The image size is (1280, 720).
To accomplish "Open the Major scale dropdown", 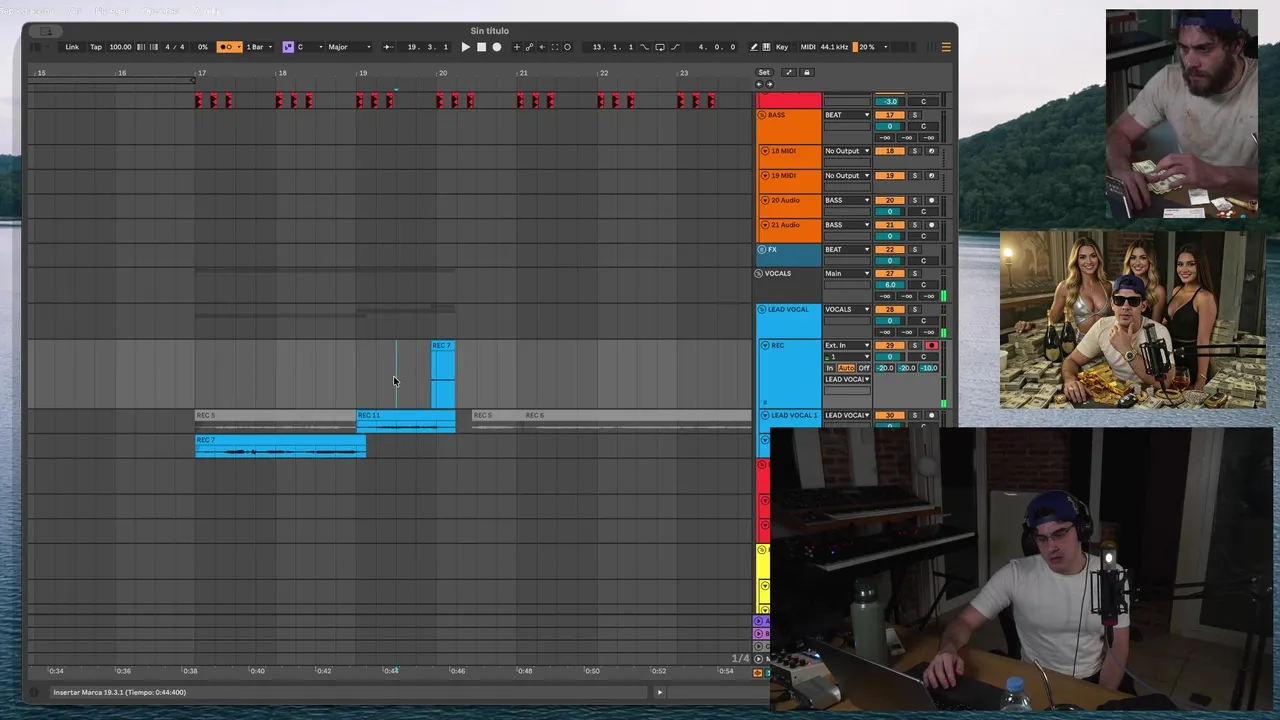I will coord(349,47).
